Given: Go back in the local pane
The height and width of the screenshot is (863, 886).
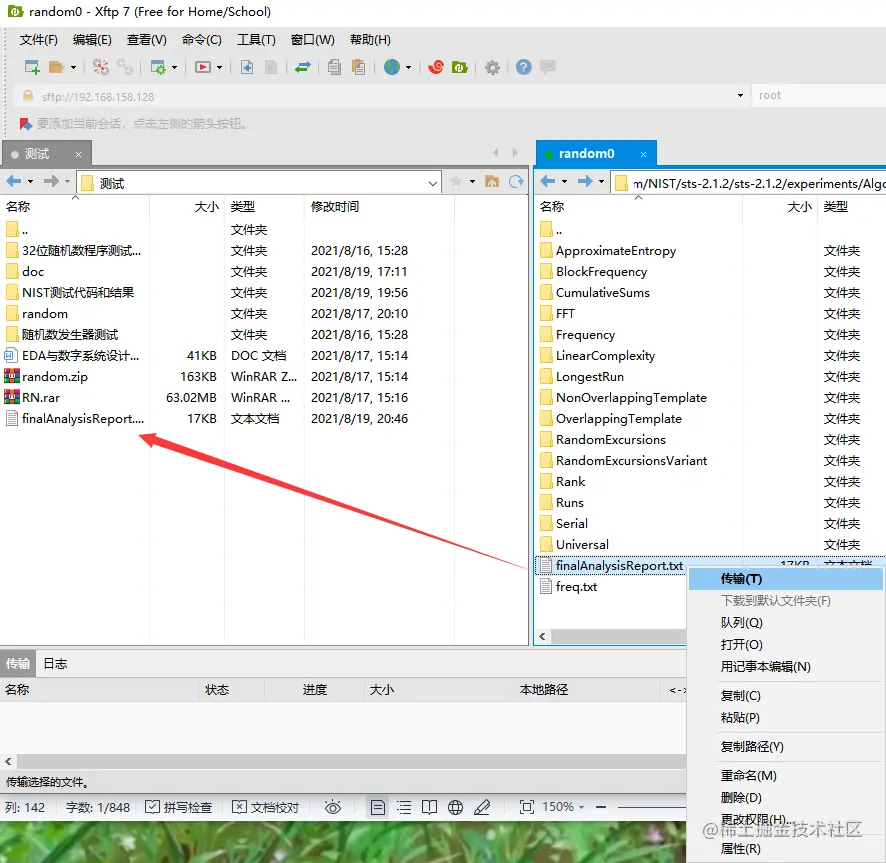Looking at the screenshot, I should (14, 181).
